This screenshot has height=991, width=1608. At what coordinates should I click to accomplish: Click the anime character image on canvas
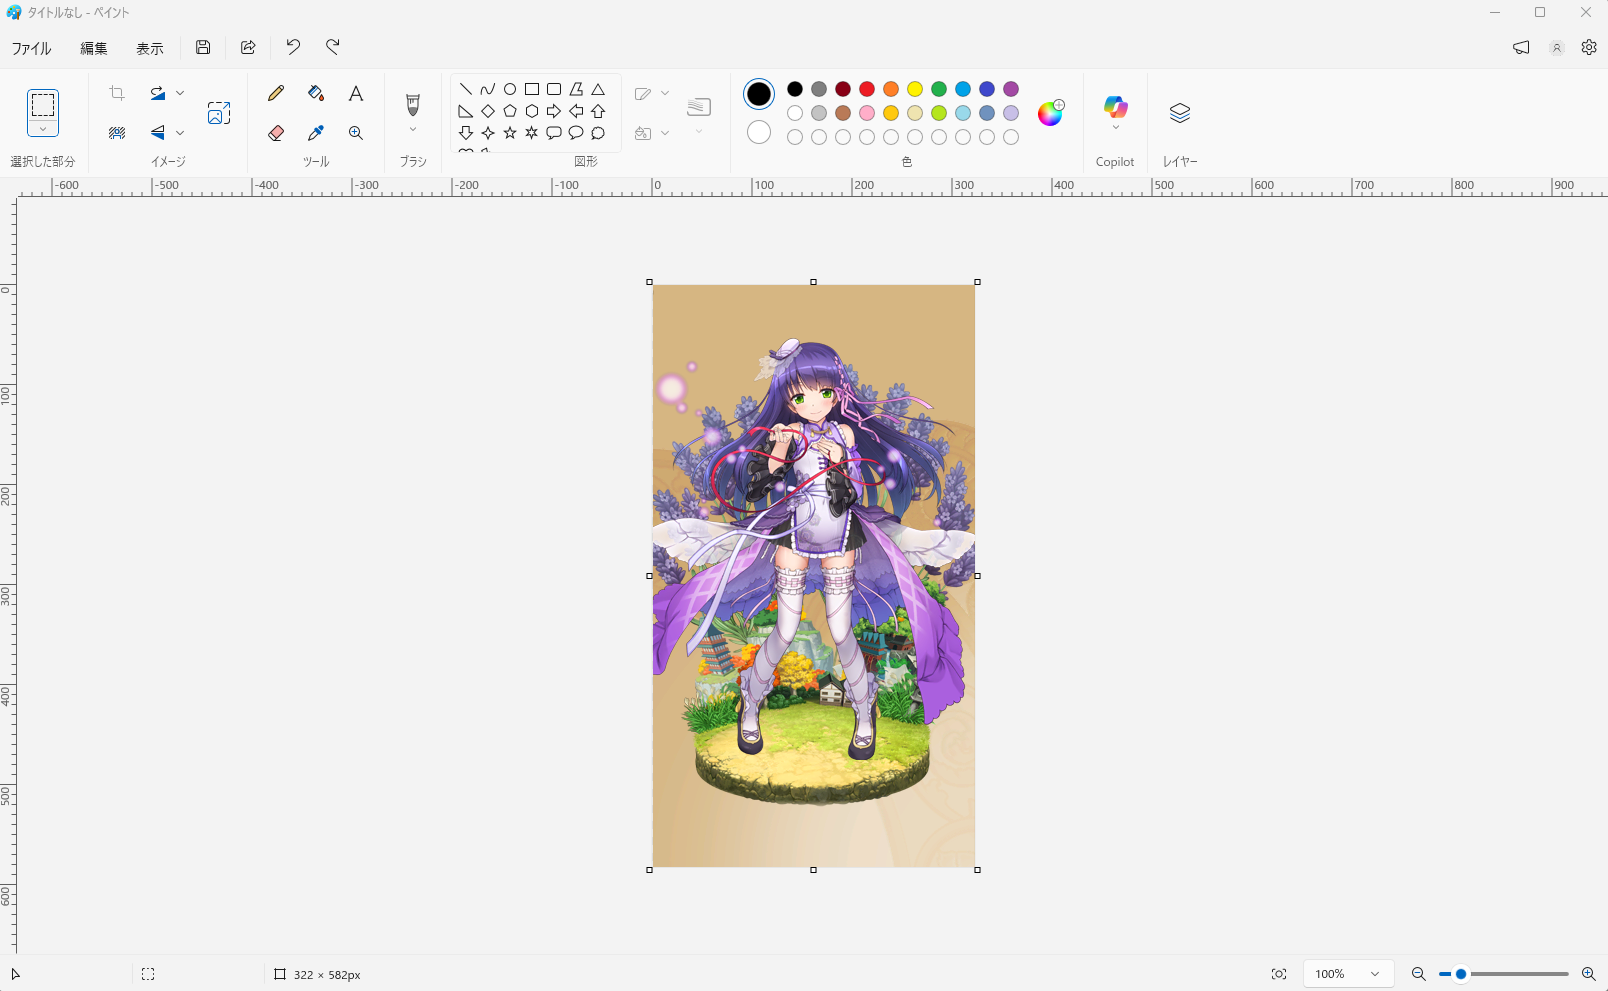tap(813, 576)
